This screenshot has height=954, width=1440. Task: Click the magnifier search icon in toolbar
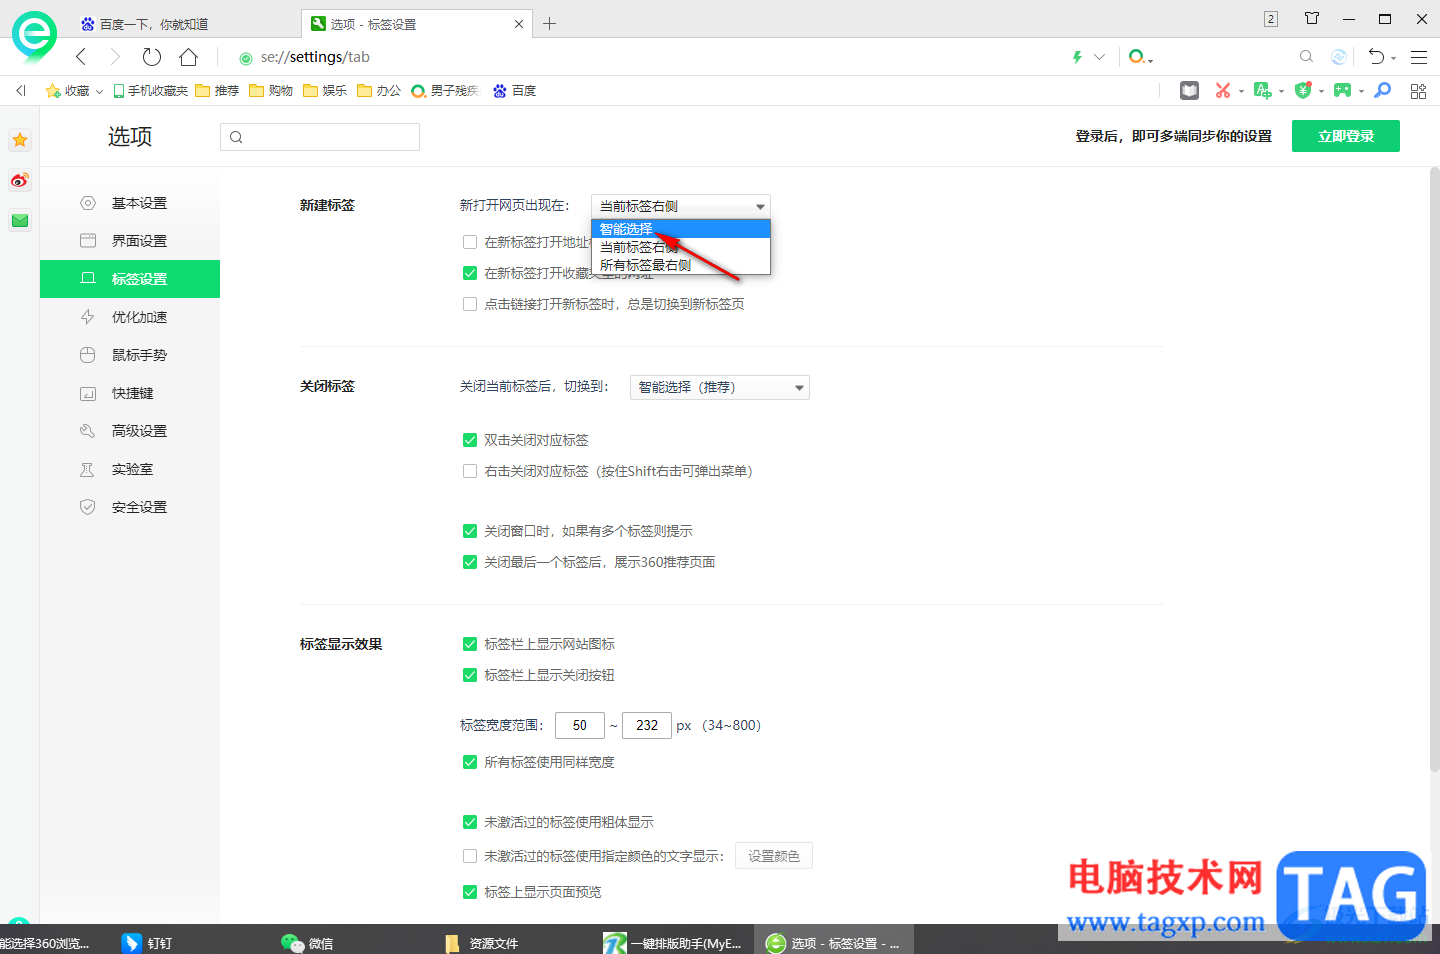(x=1306, y=57)
